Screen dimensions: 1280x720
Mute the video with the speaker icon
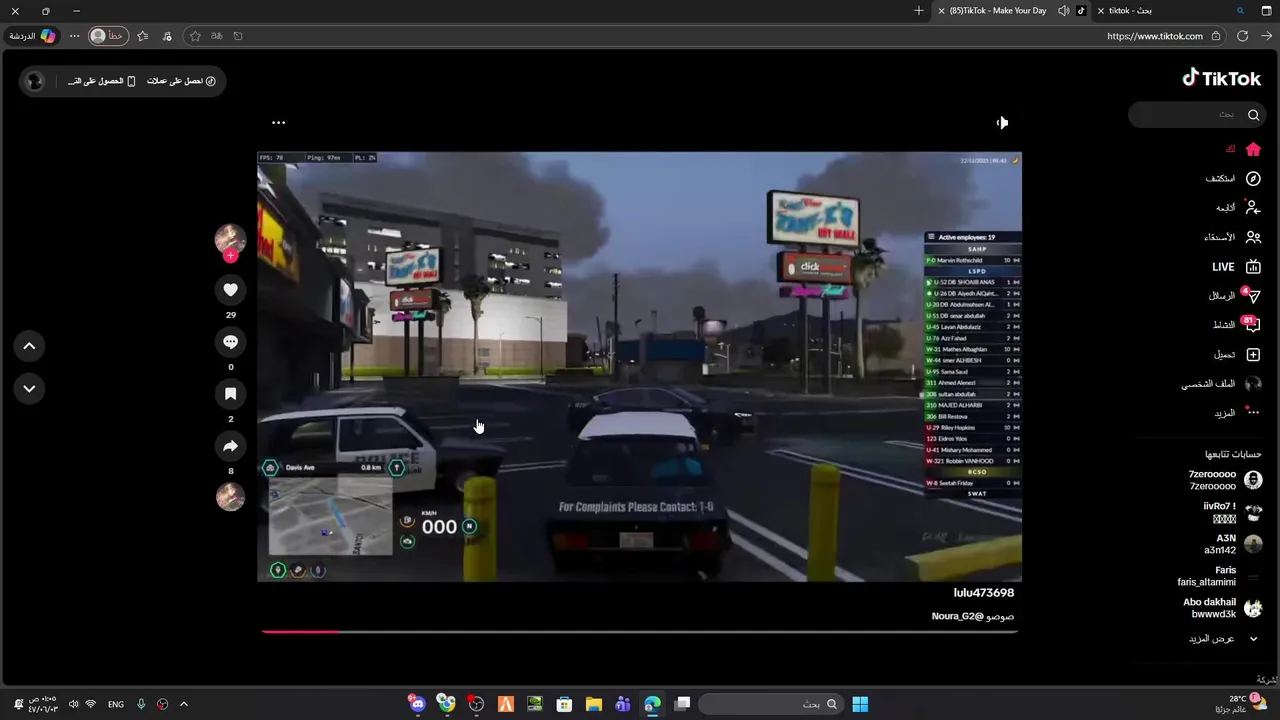[x=1002, y=122]
